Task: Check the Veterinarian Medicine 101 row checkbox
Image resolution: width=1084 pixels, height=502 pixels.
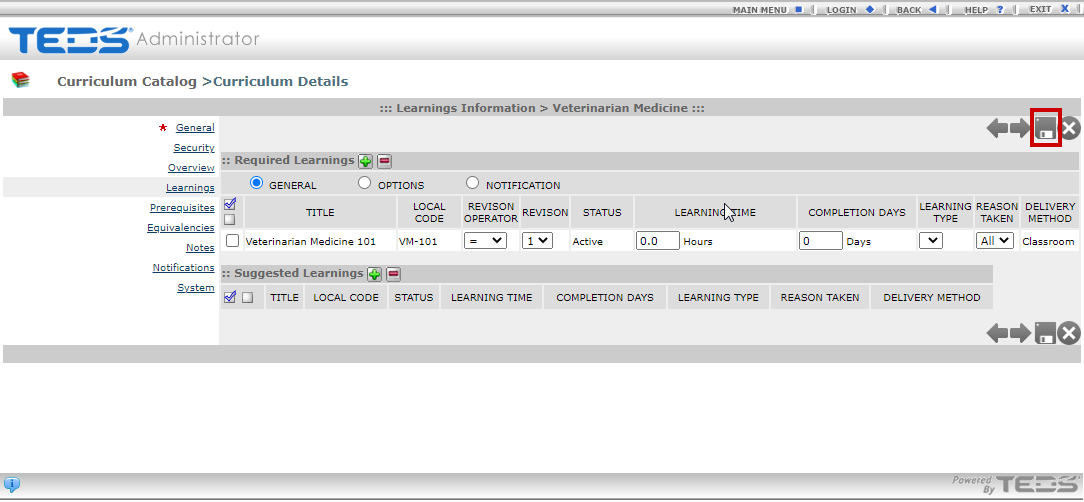Action: pos(232,241)
